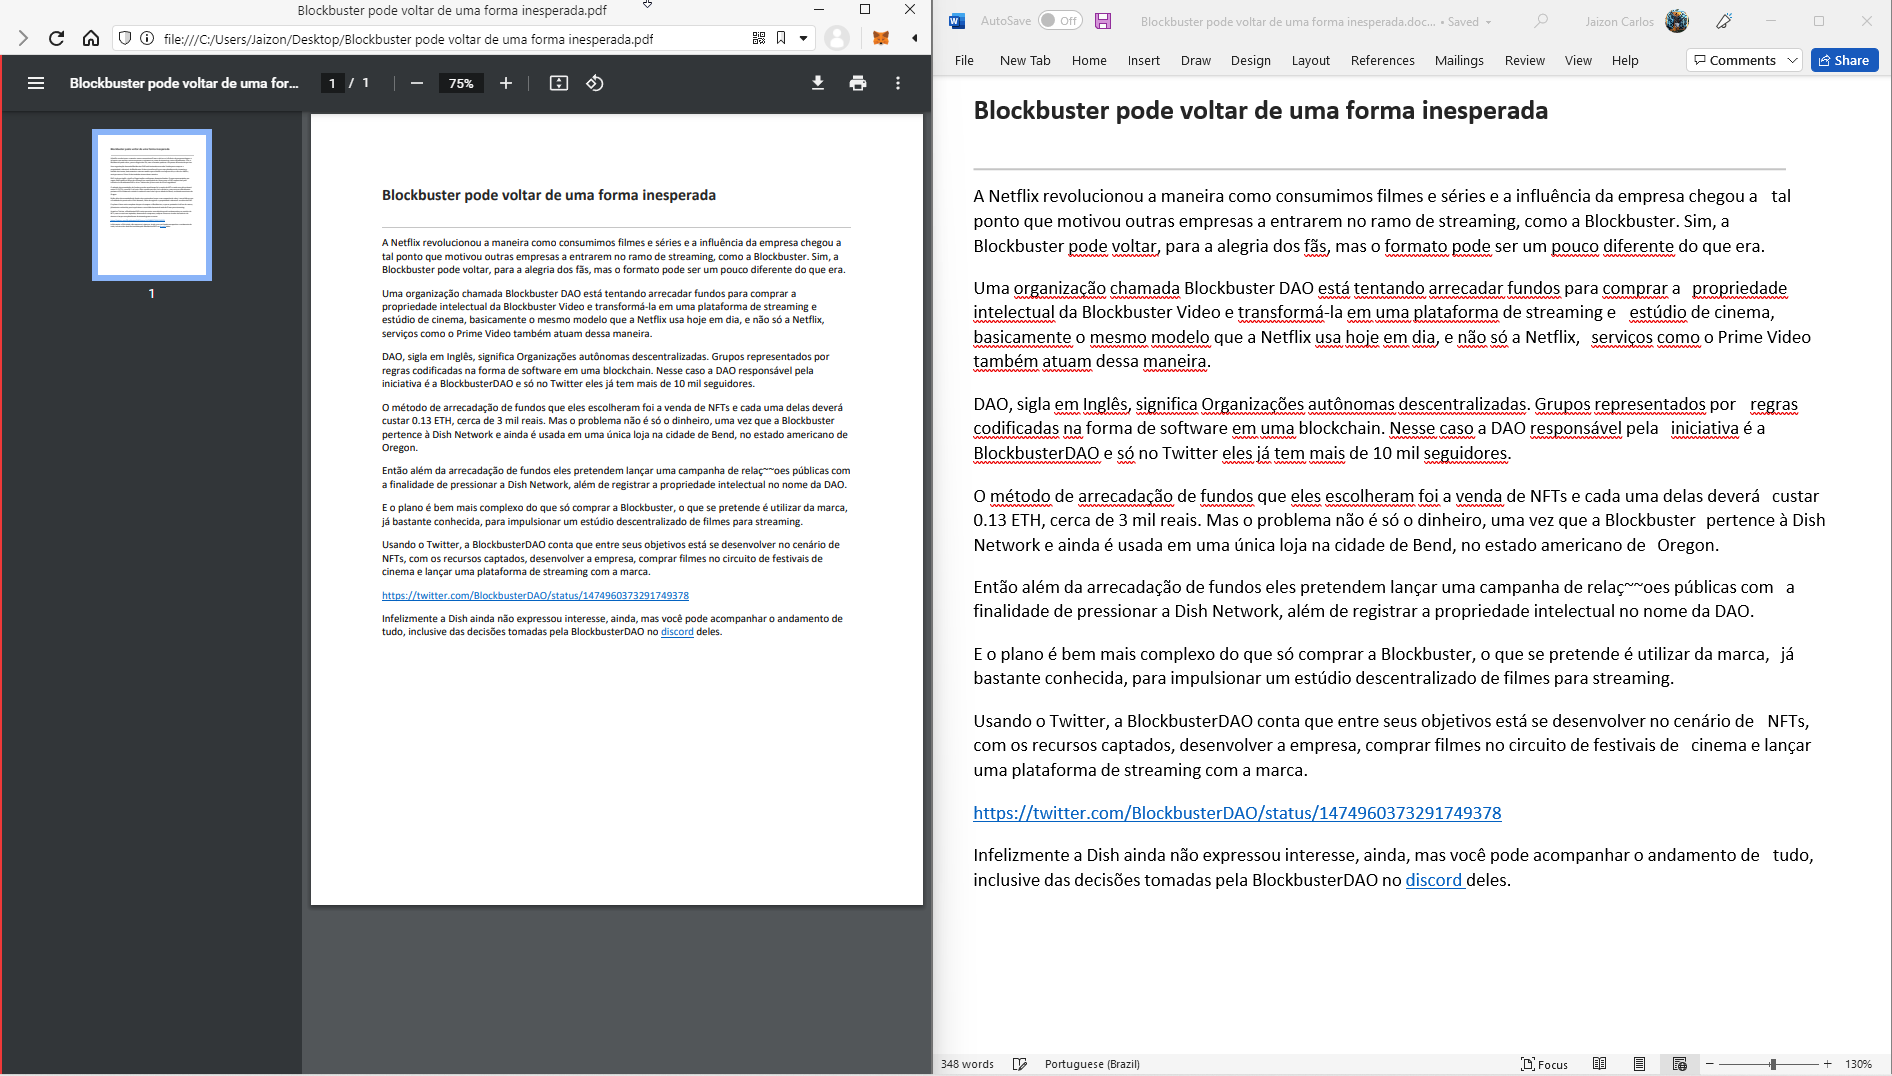Viewport: 1892px width, 1076px height.
Task: Open the Help ribbon tab
Action: pyautogui.click(x=1625, y=60)
